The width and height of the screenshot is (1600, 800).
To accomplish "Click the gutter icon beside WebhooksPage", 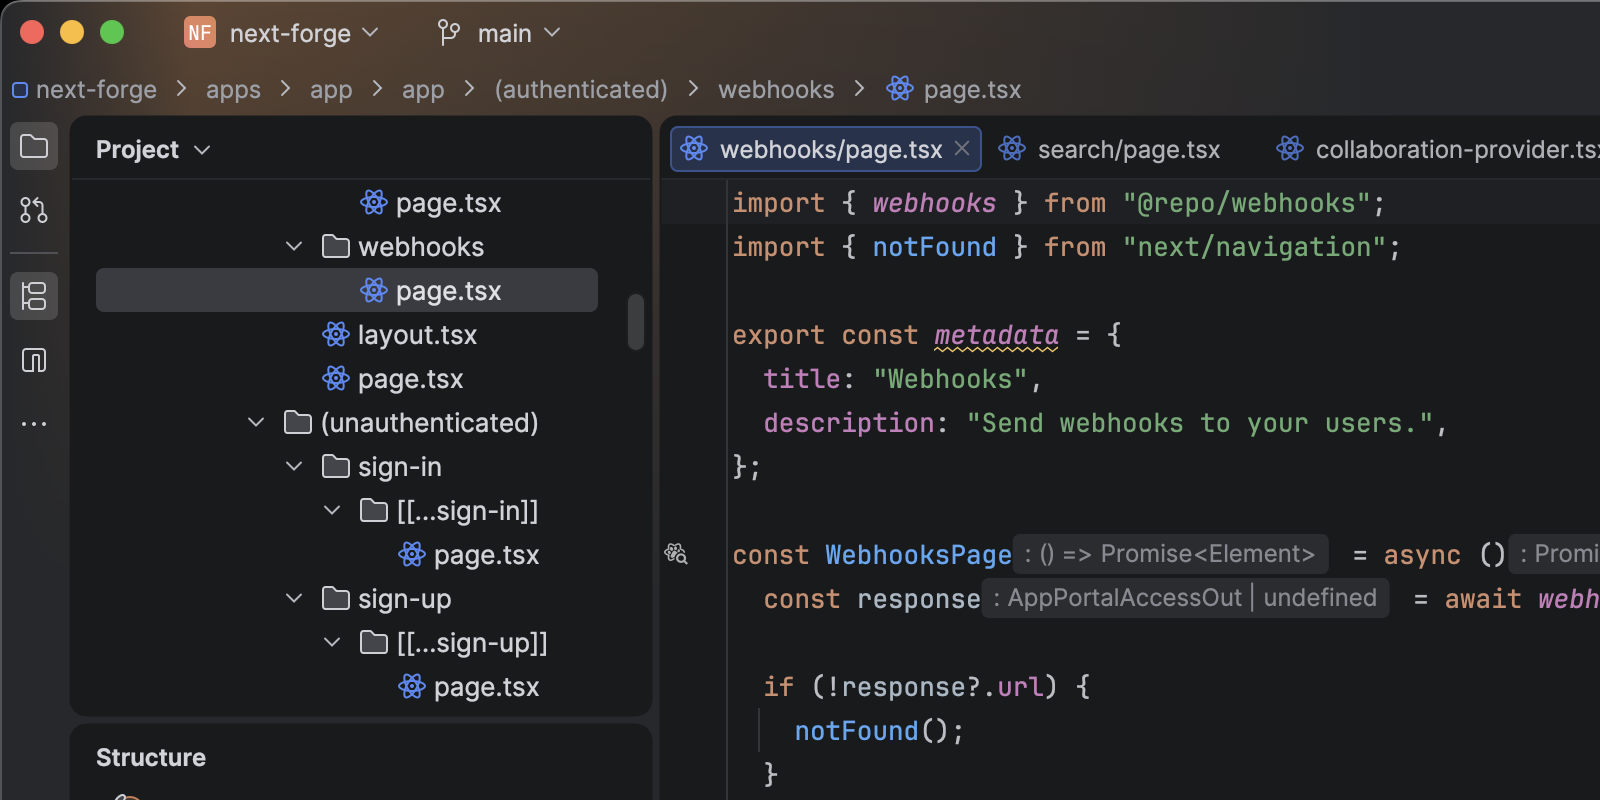I will [676, 554].
